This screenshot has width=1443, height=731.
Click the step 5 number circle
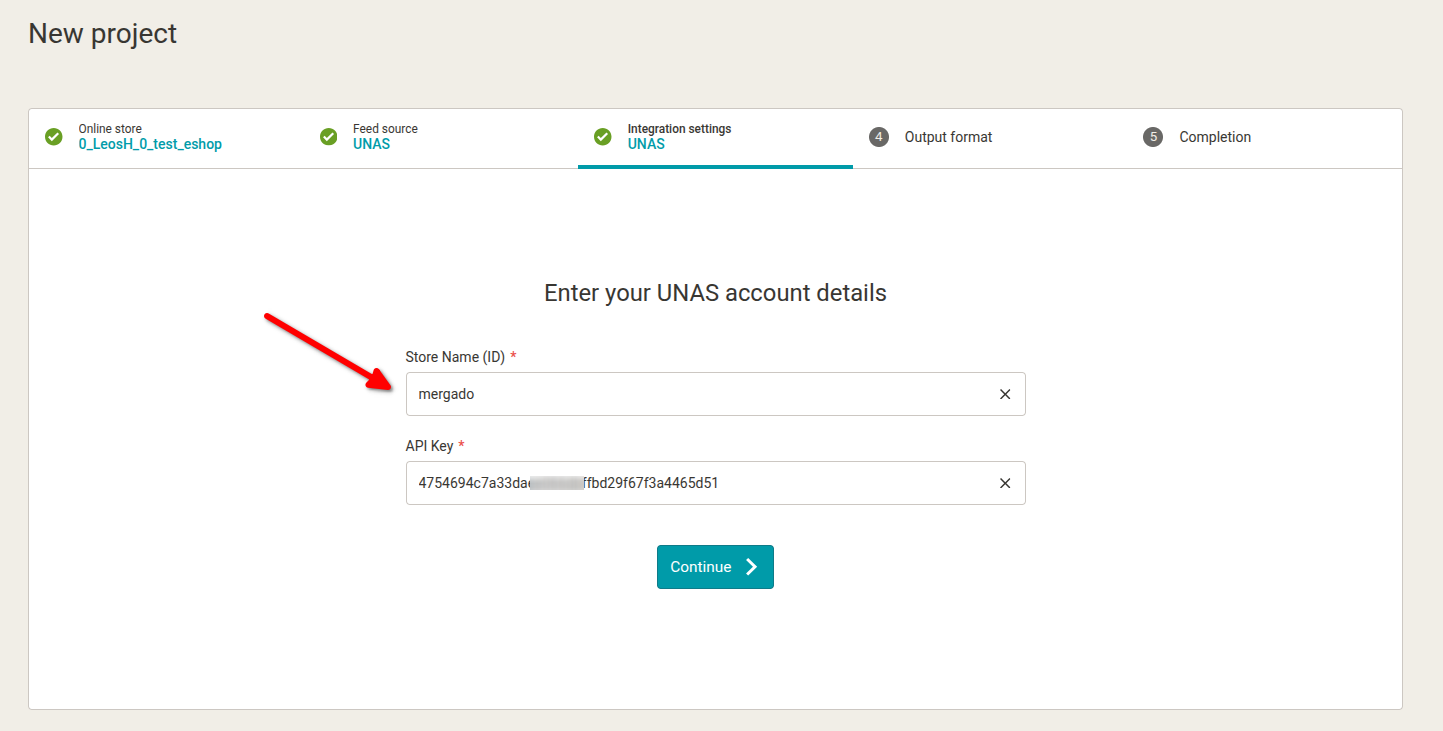[1153, 137]
